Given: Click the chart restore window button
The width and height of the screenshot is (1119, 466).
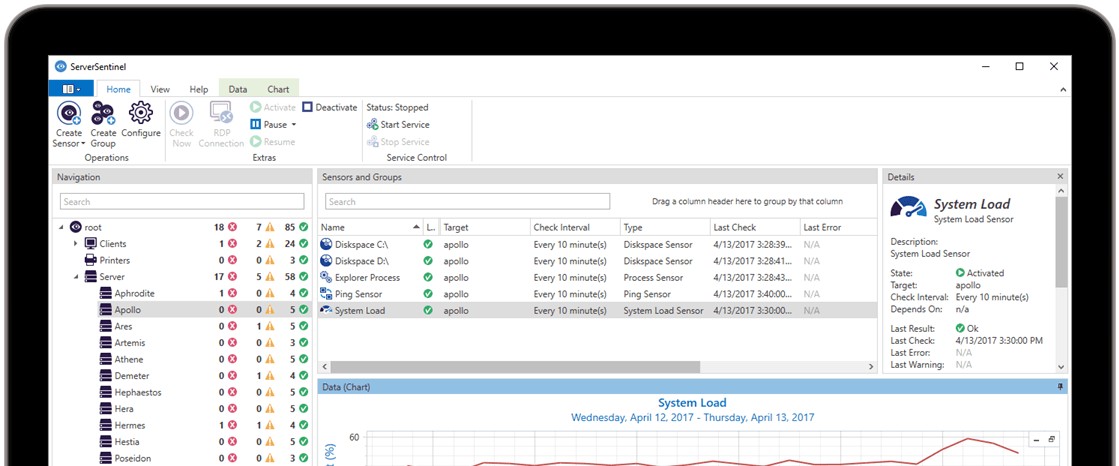Looking at the screenshot, I should (1050, 439).
